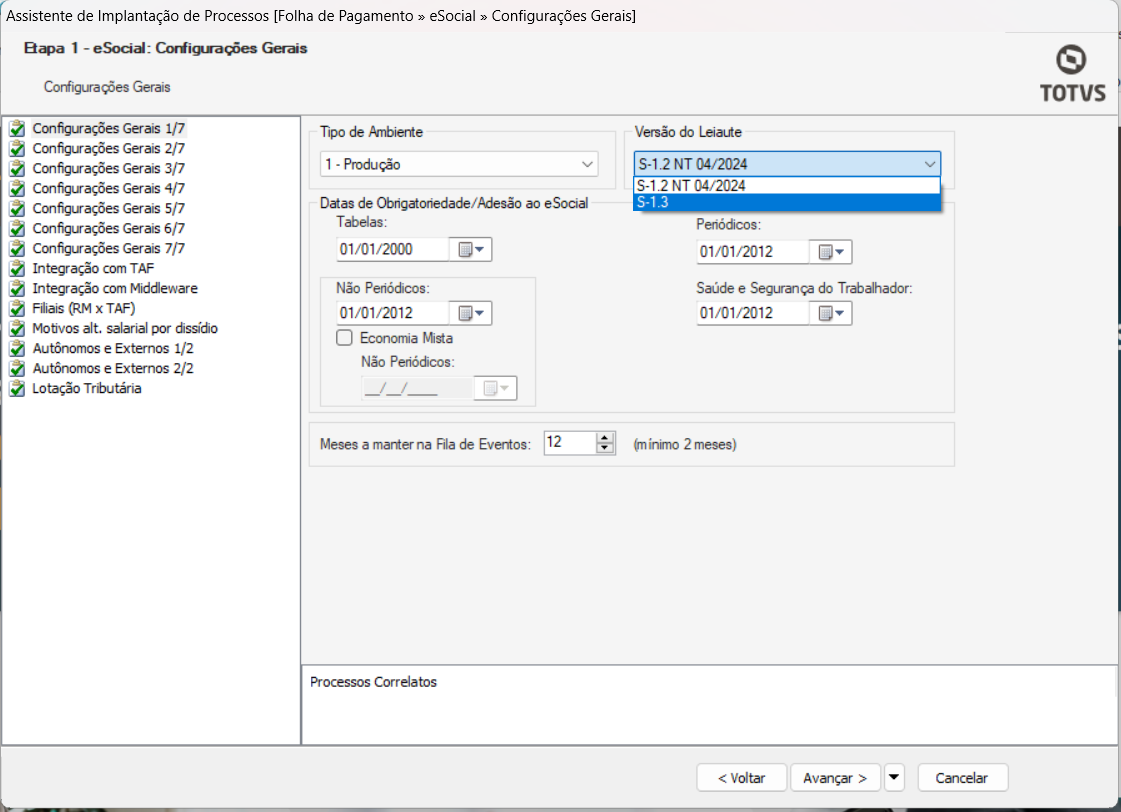Open the calendar picker for Saúde e Segurança do Trabalhador
1121x812 pixels.
coord(831,313)
